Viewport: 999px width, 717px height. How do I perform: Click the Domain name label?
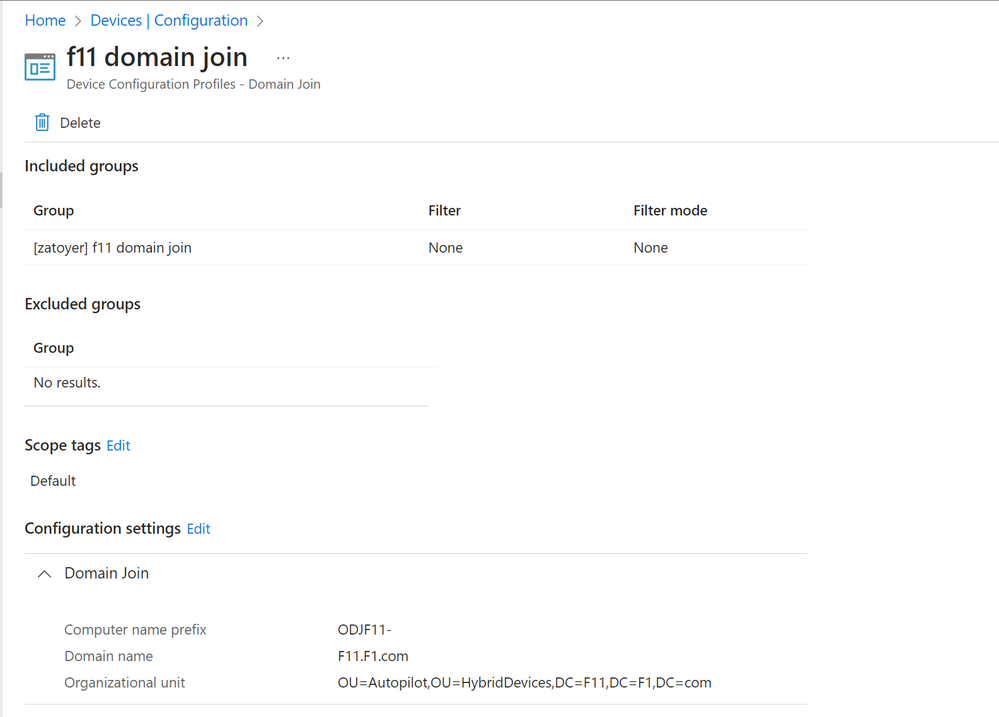pyautogui.click(x=108, y=656)
